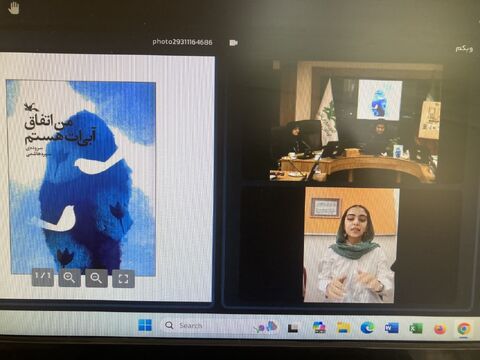The height and width of the screenshot is (360, 480).
Task: Open Task View from the taskbar
Action: pyautogui.click(x=293, y=328)
